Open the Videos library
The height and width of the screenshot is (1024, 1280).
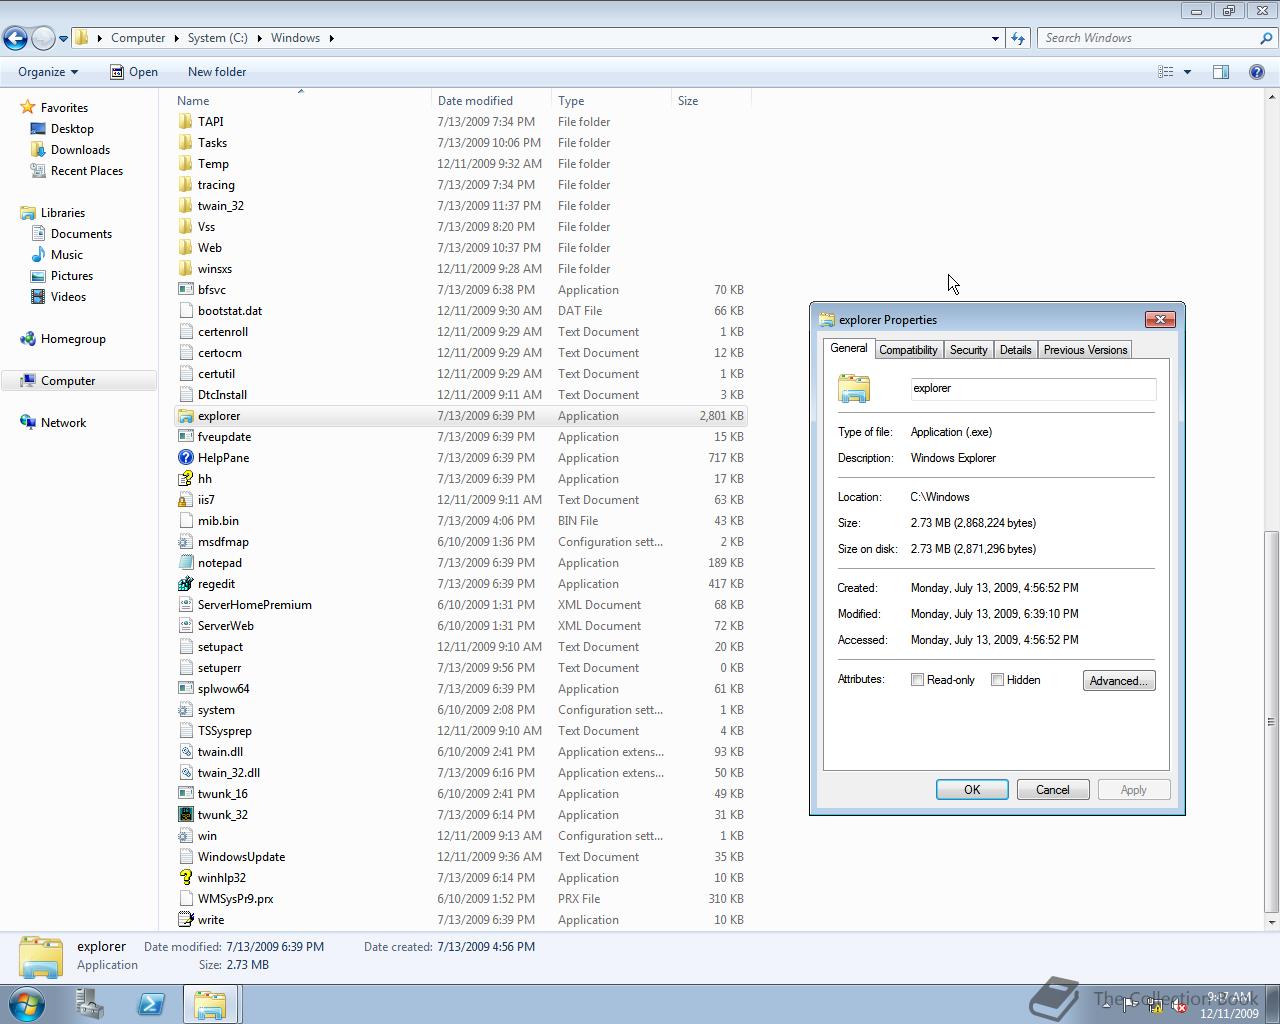(x=68, y=297)
